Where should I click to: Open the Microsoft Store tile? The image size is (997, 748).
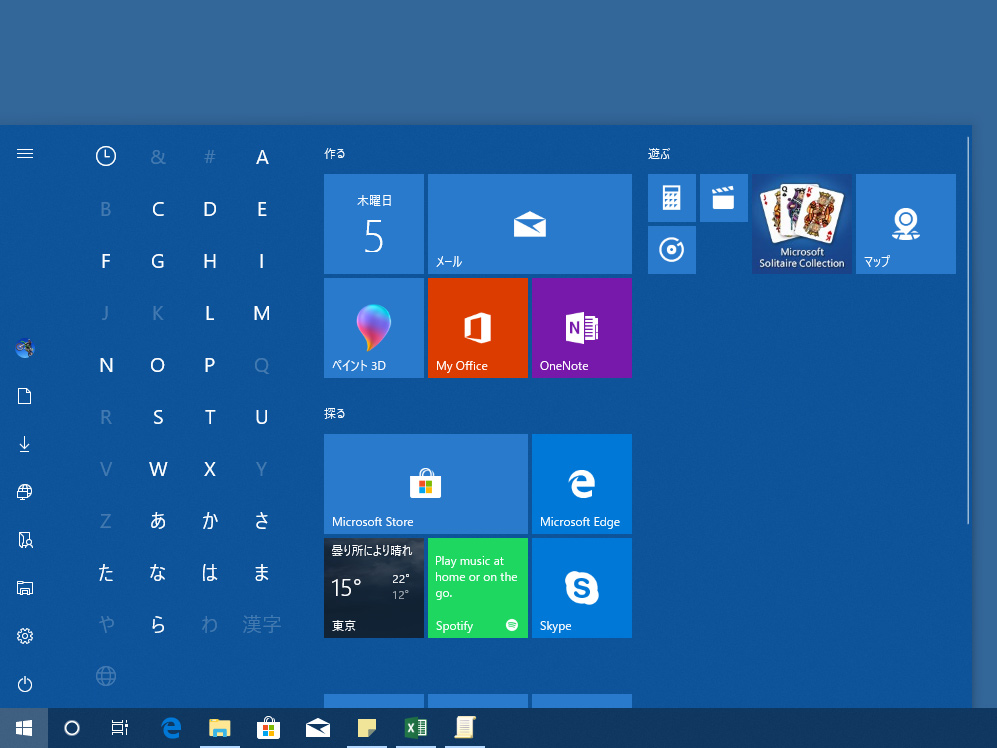[x=425, y=484]
